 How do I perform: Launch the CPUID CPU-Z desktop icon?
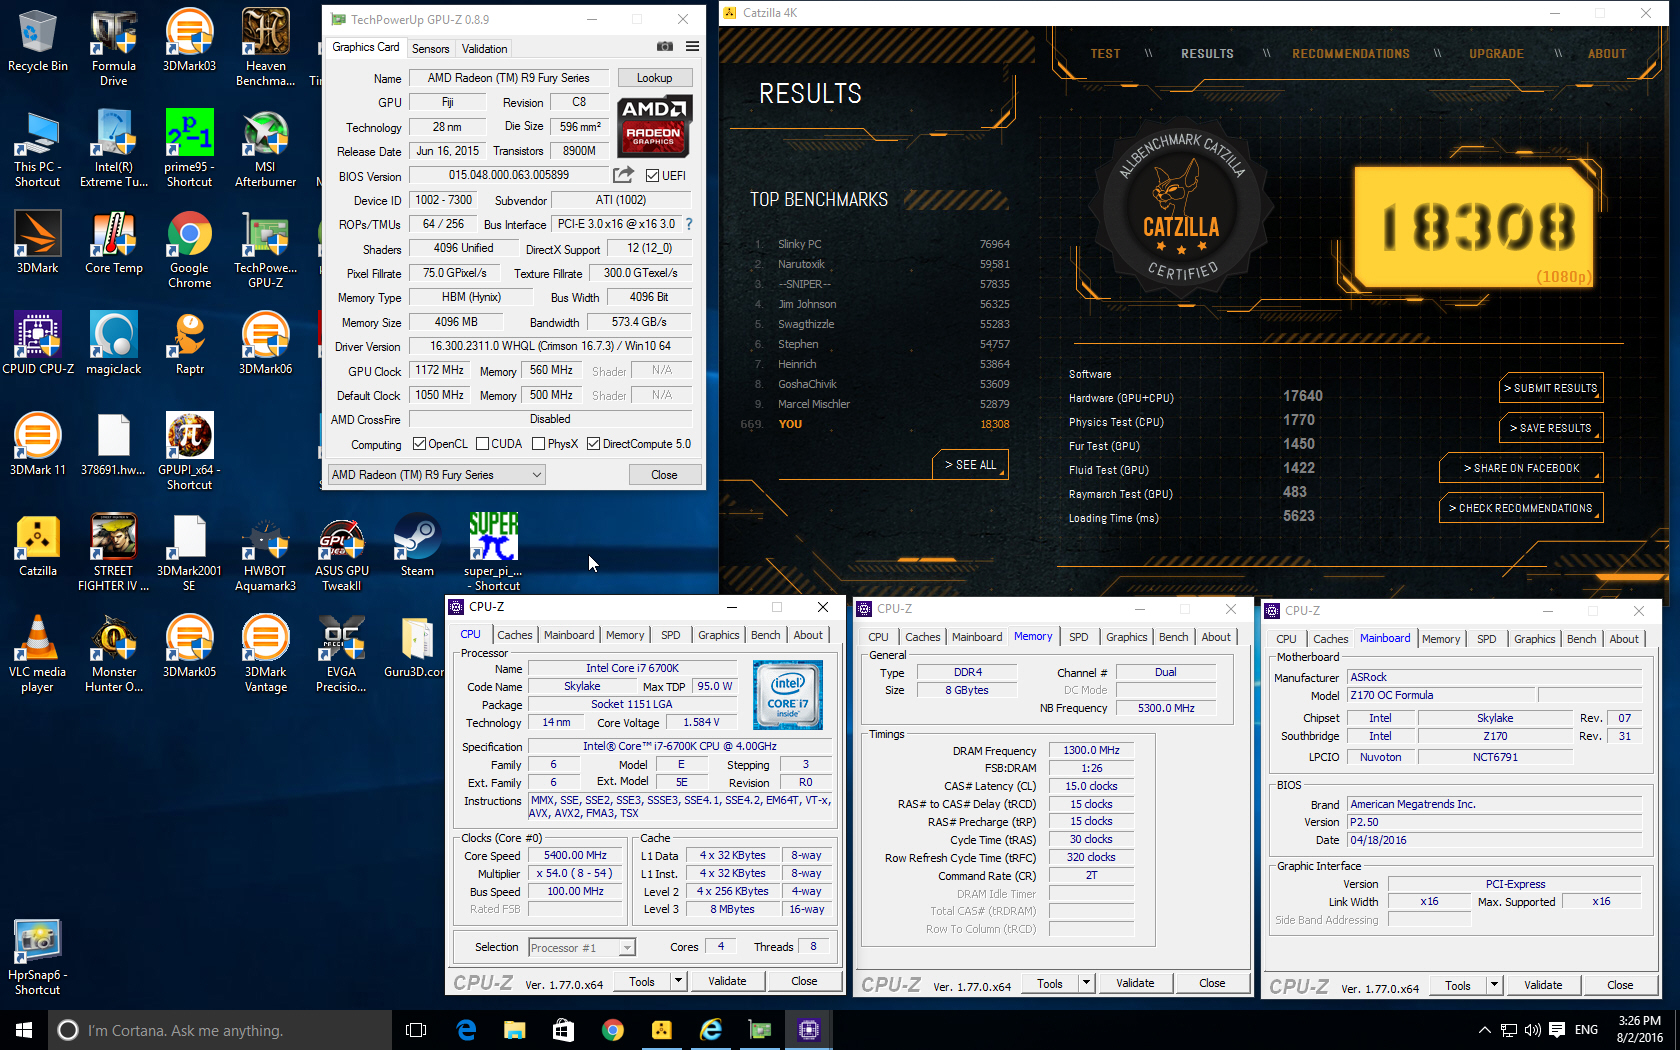coord(38,343)
